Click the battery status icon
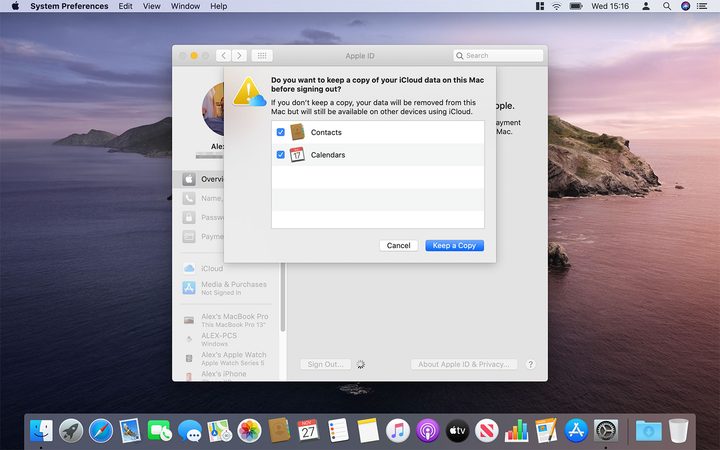 coord(576,6)
